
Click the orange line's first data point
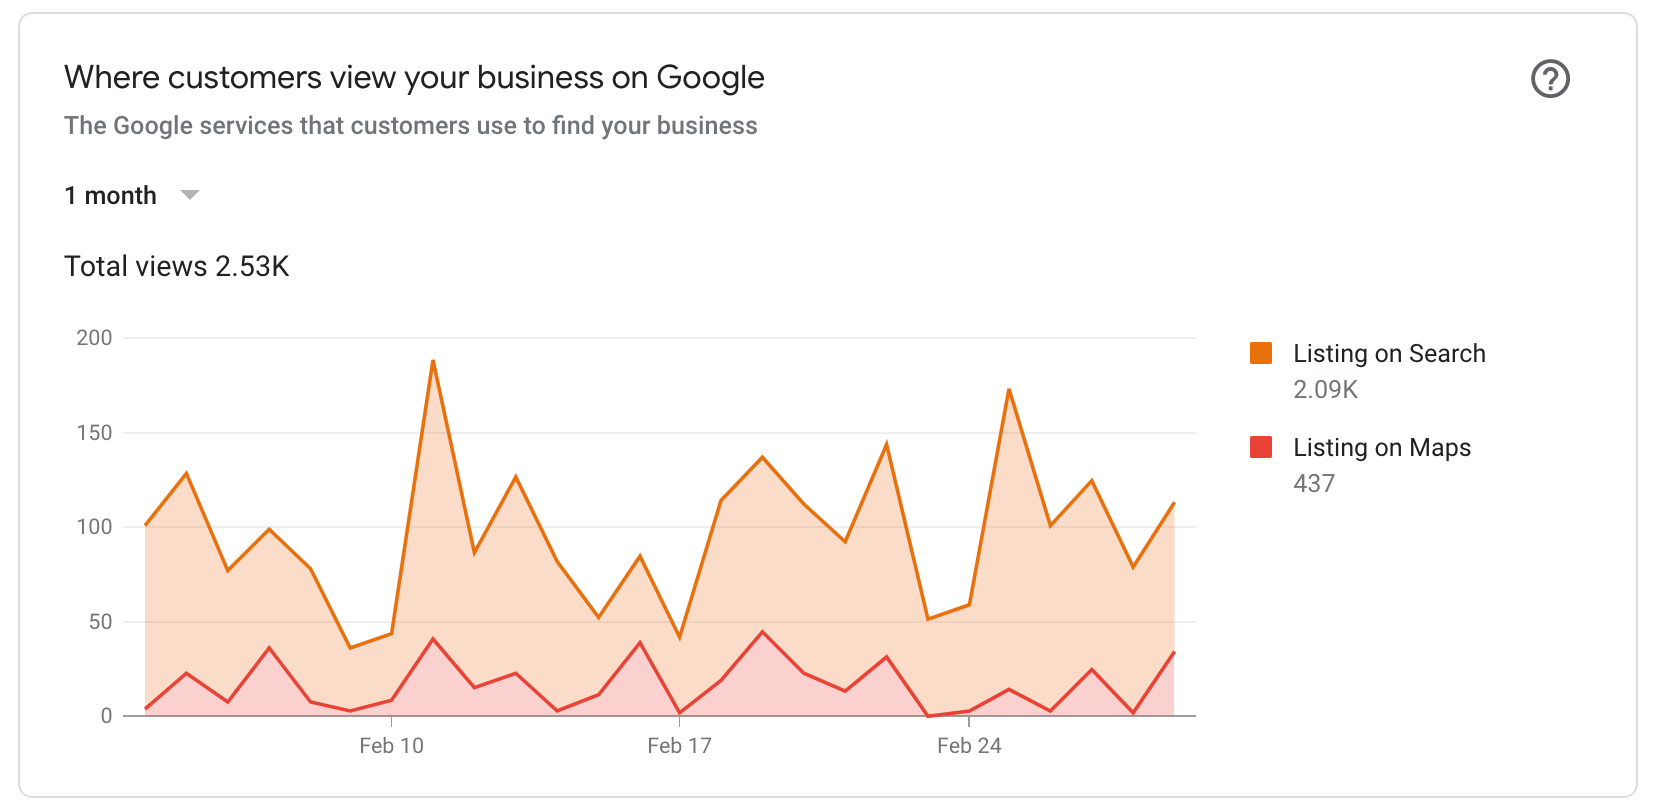coord(146,524)
